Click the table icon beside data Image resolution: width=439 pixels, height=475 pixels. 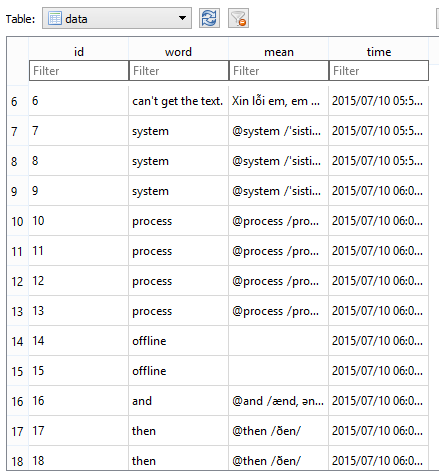[x=55, y=18]
